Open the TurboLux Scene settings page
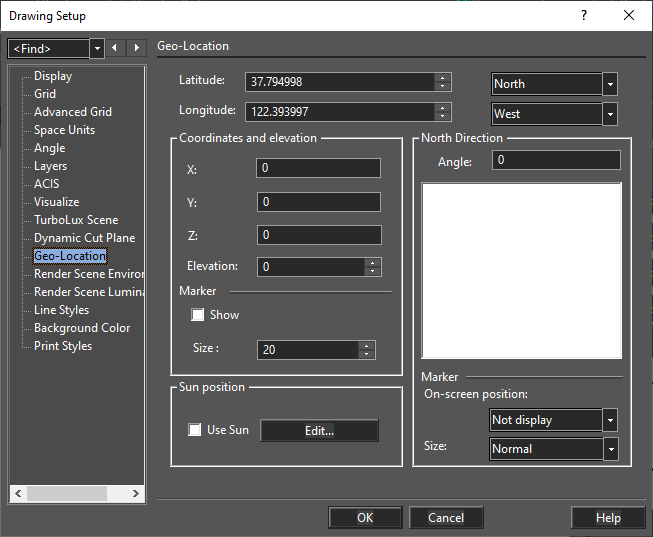Image resolution: width=653 pixels, height=537 pixels. tap(76, 220)
